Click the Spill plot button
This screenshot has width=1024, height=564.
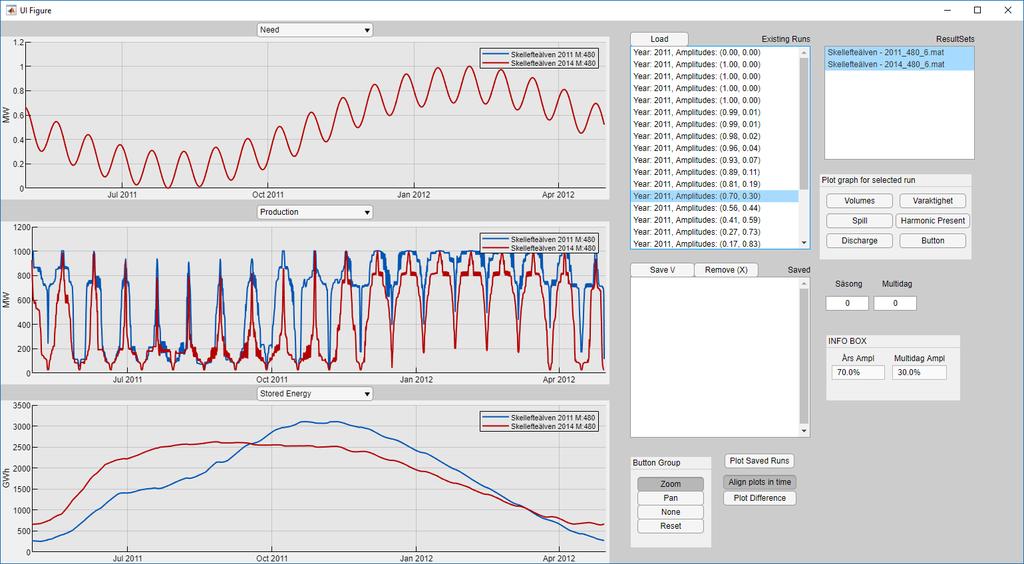click(x=859, y=221)
